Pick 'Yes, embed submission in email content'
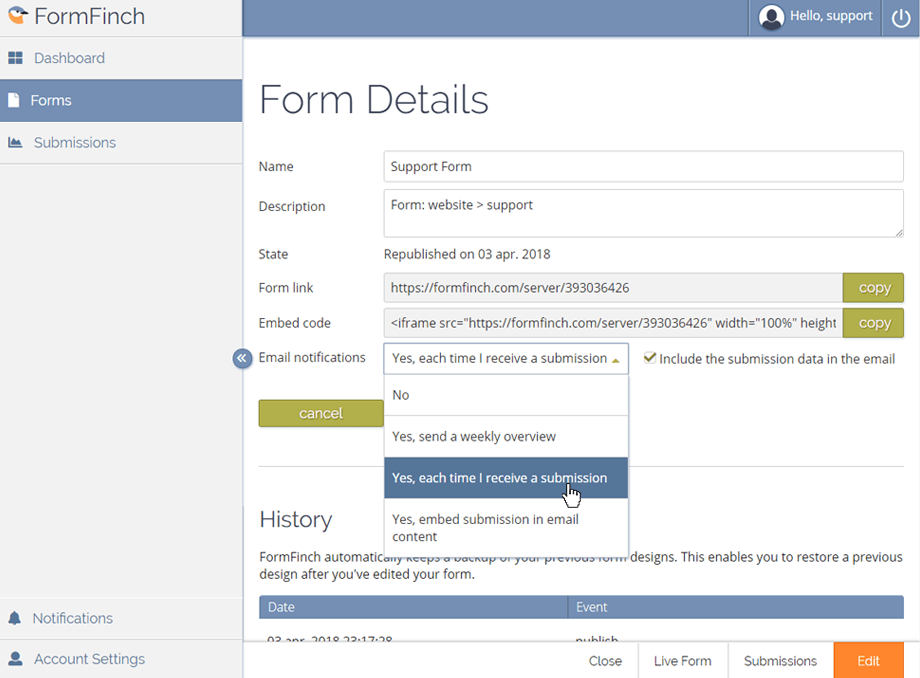 click(x=506, y=527)
